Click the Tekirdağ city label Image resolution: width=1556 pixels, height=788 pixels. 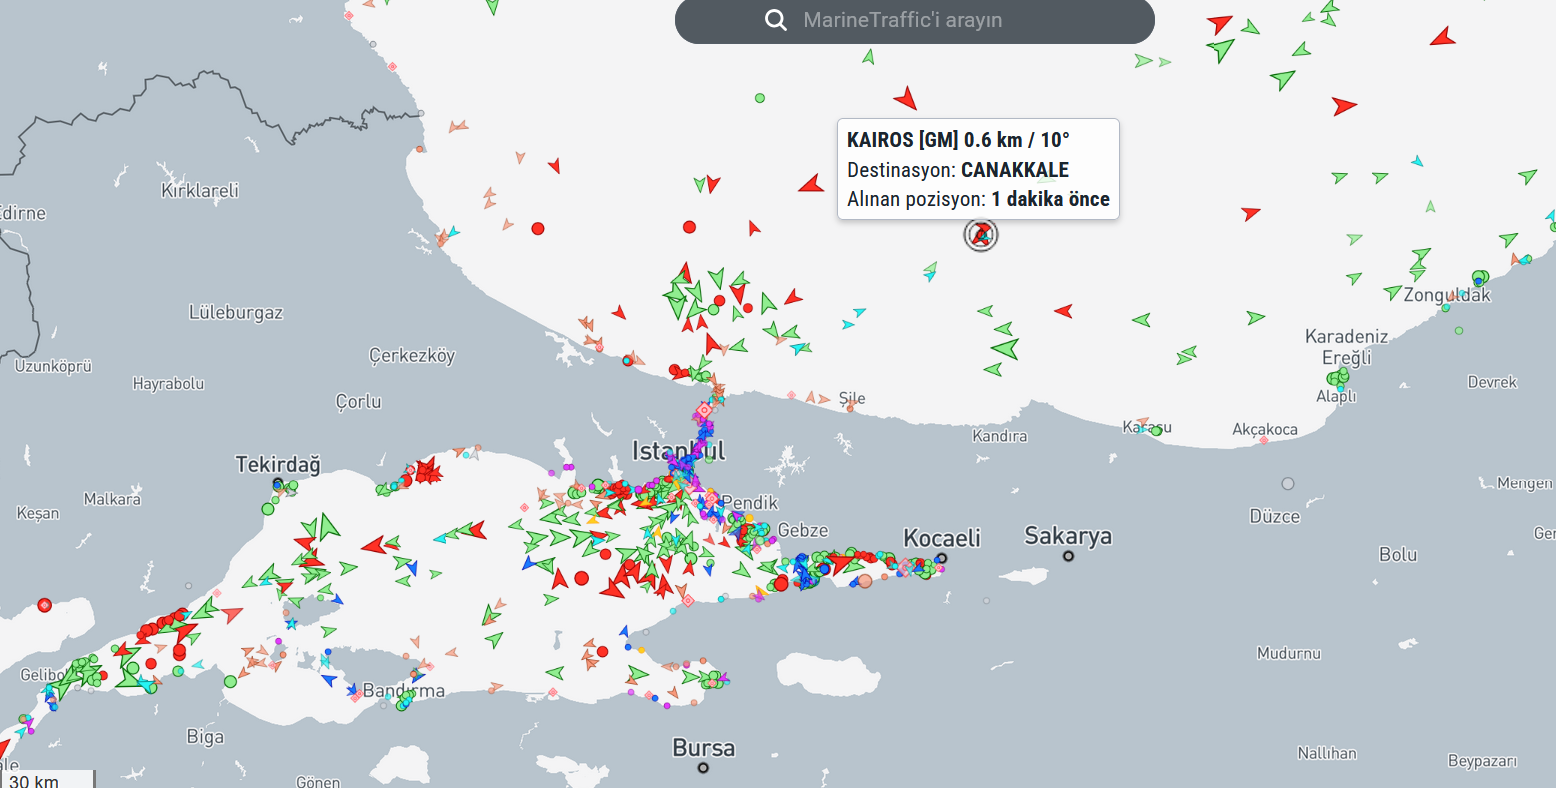(278, 464)
